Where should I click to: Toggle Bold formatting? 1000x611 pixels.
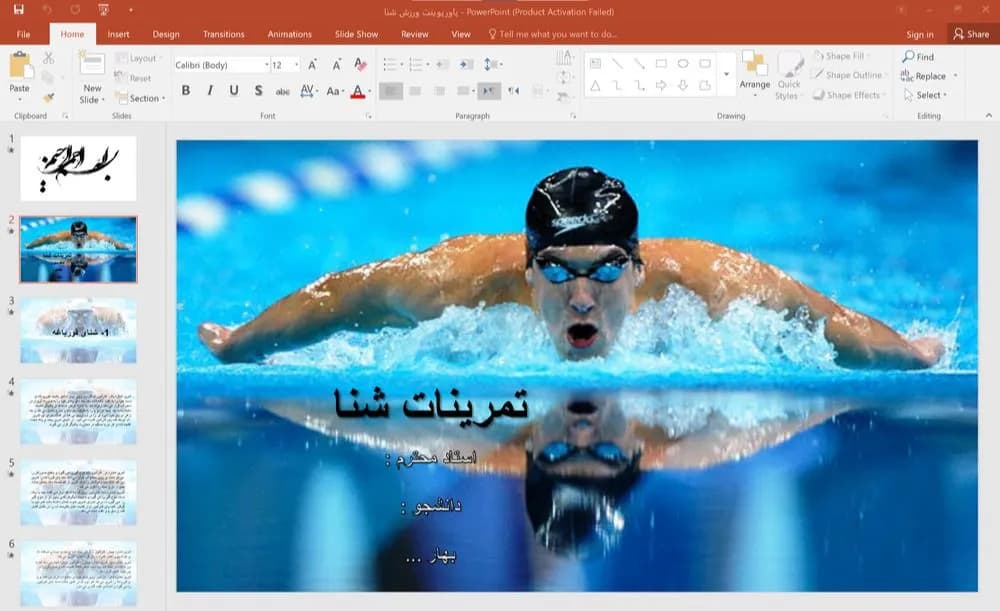click(186, 91)
